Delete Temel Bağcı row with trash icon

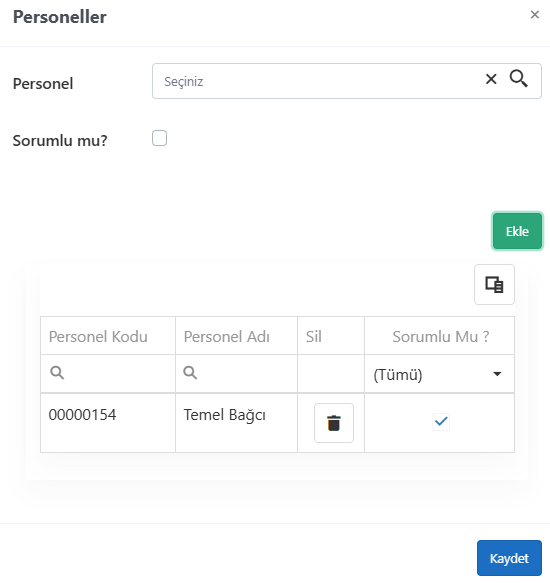(334, 423)
